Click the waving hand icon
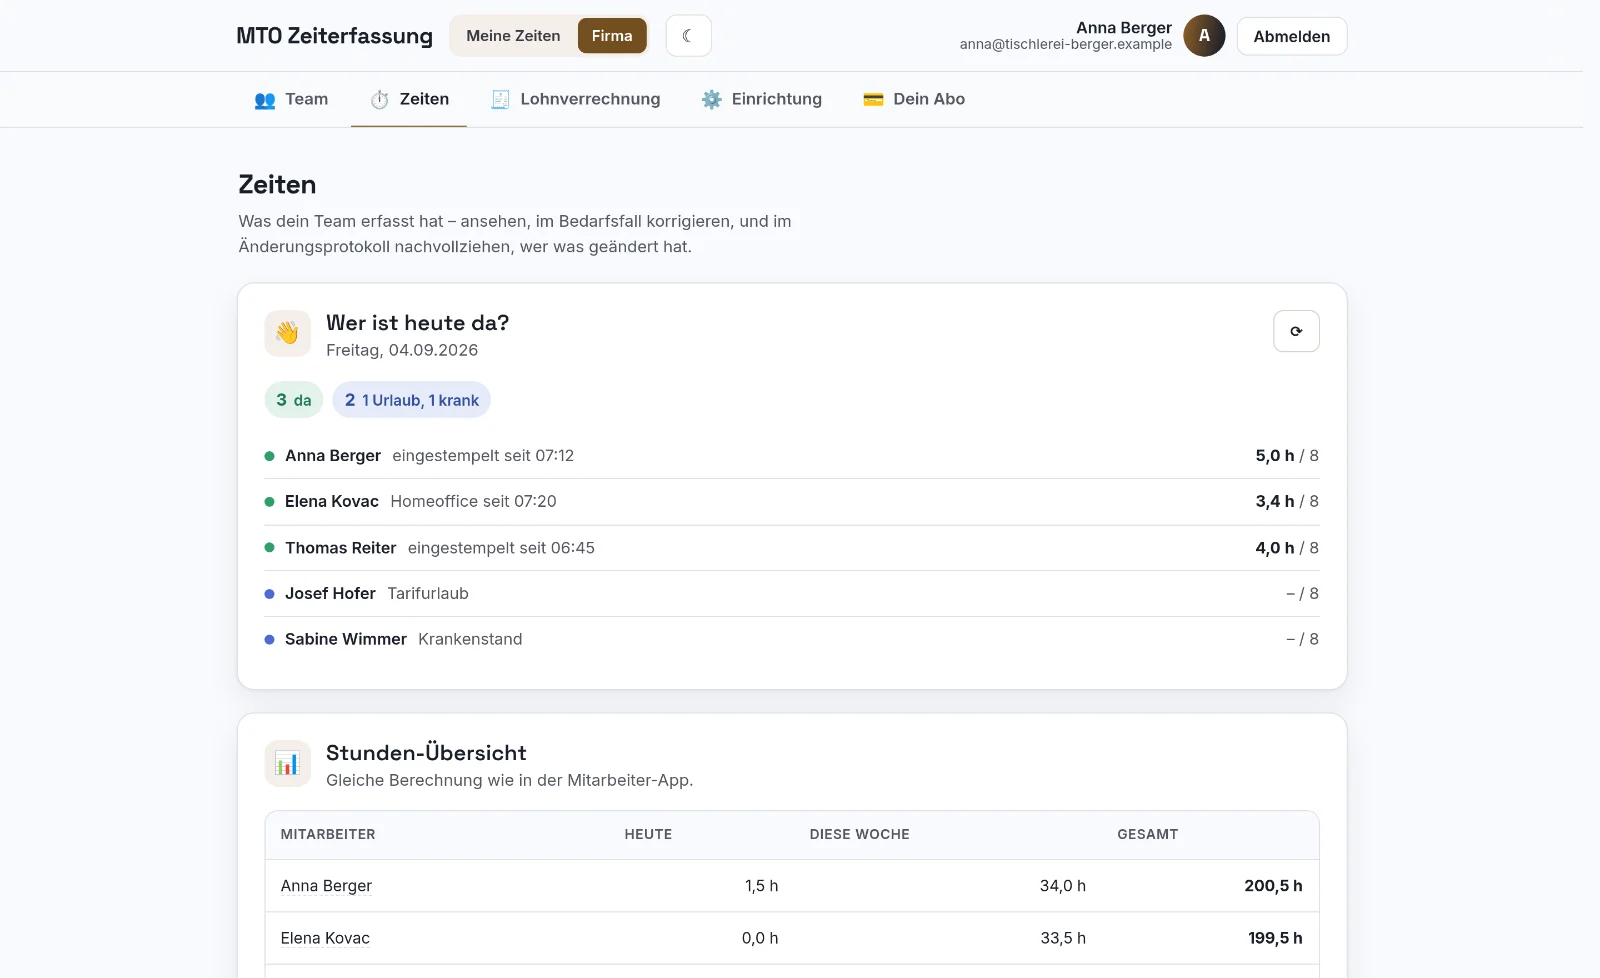Image resolution: width=1600 pixels, height=978 pixels. (x=287, y=333)
